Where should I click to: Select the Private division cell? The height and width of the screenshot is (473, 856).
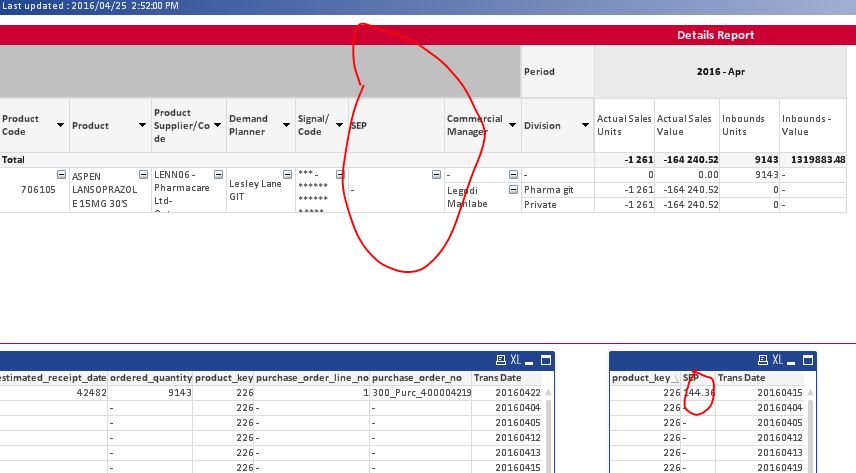click(x=557, y=205)
